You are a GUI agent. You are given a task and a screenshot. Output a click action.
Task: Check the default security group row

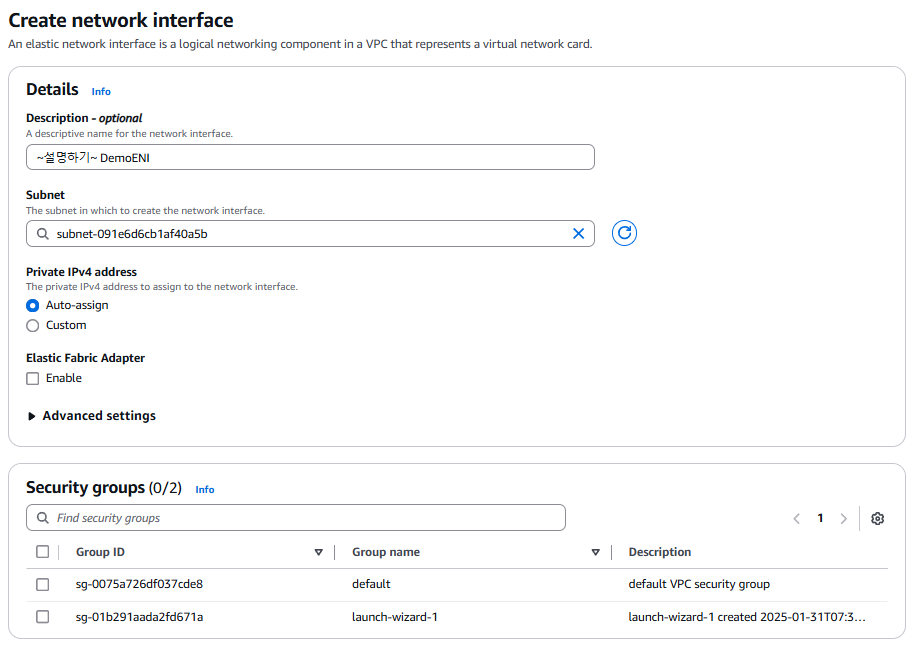42,584
